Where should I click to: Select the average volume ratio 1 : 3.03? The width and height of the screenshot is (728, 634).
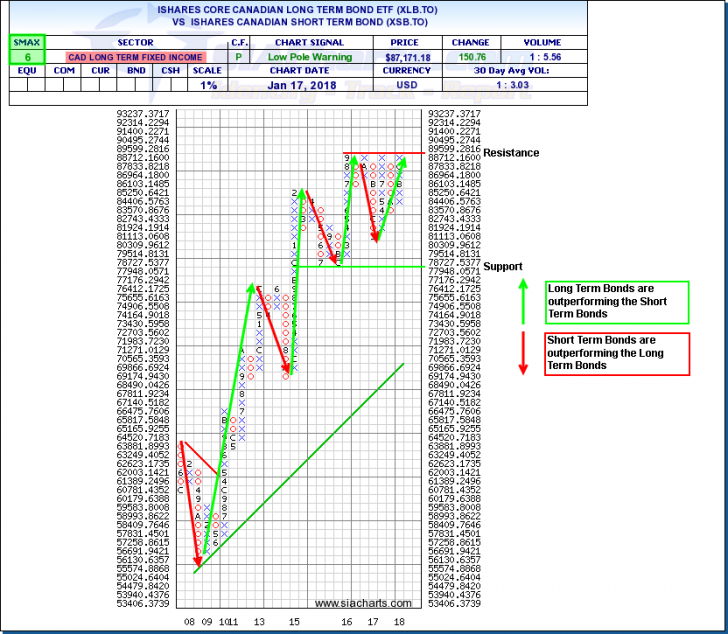pos(513,85)
